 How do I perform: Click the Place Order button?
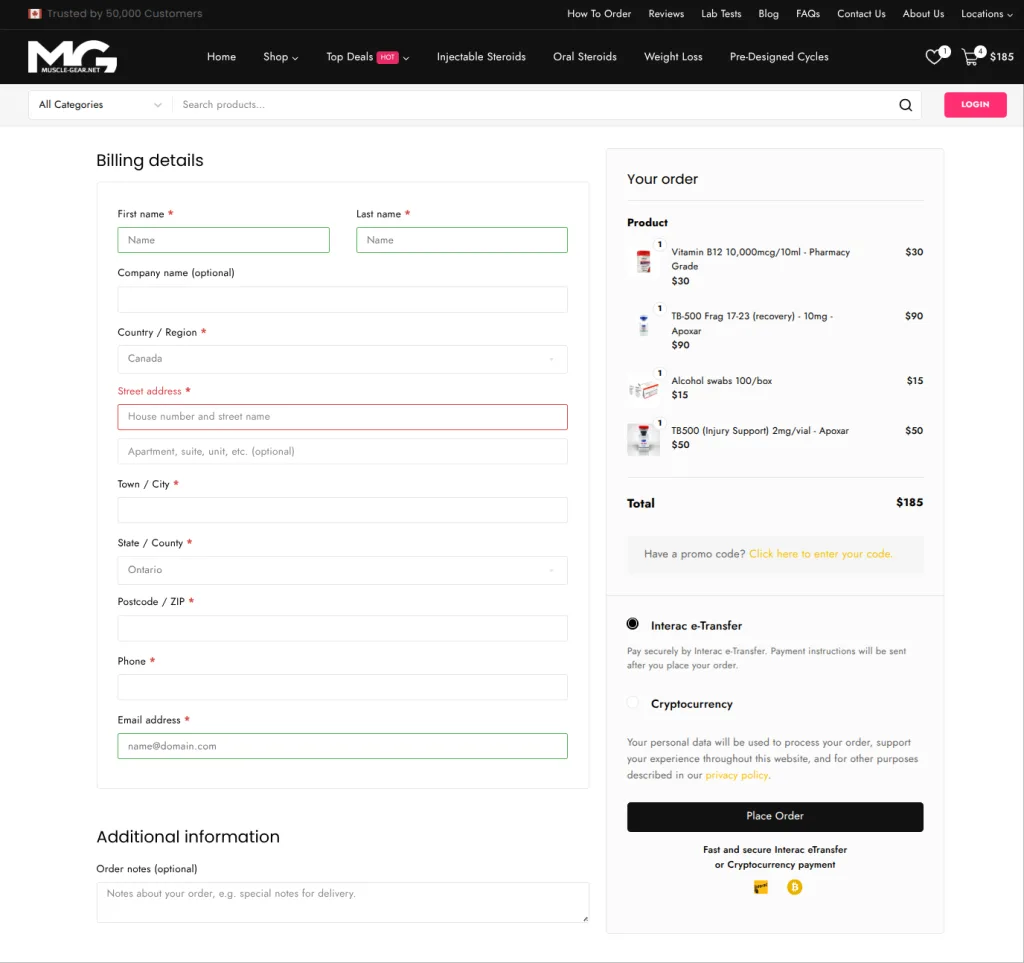pos(775,817)
